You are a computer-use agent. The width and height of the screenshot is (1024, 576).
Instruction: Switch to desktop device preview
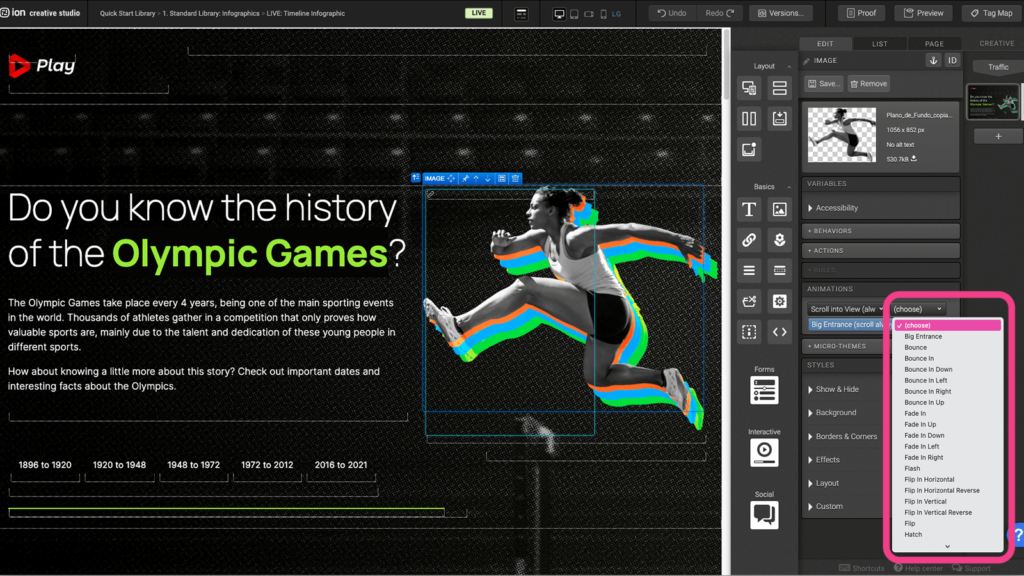pos(559,13)
